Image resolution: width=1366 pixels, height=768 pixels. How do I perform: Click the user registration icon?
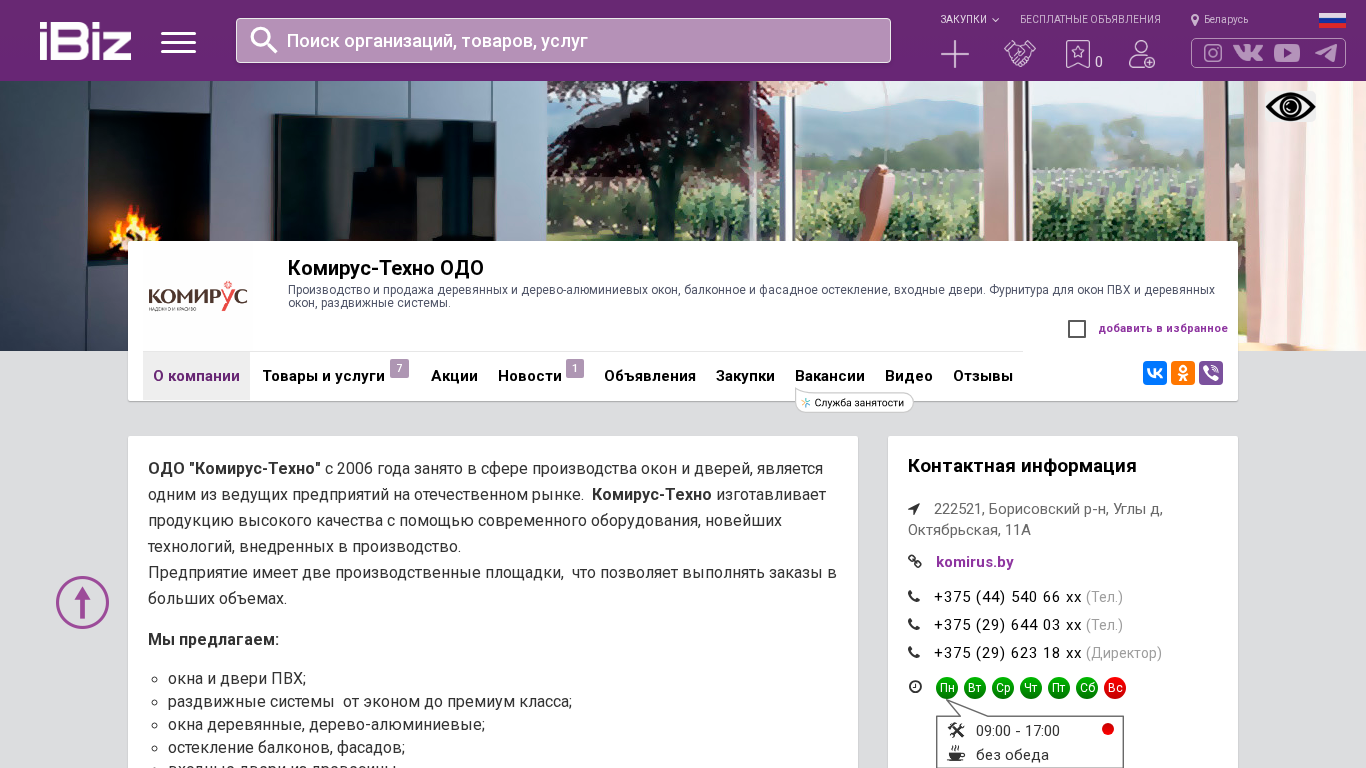pyautogui.click(x=1141, y=54)
